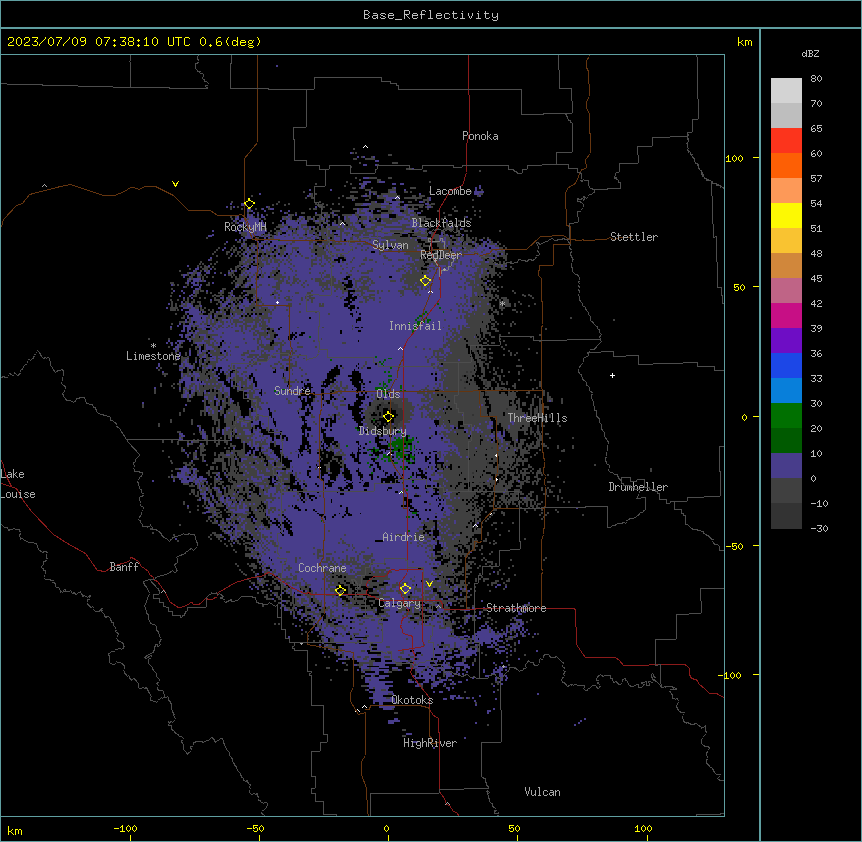The height and width of the screenshot is (842, 862).
Task: Select the green 30 dBZ legend swatch
Action: [x=786, y=415]
